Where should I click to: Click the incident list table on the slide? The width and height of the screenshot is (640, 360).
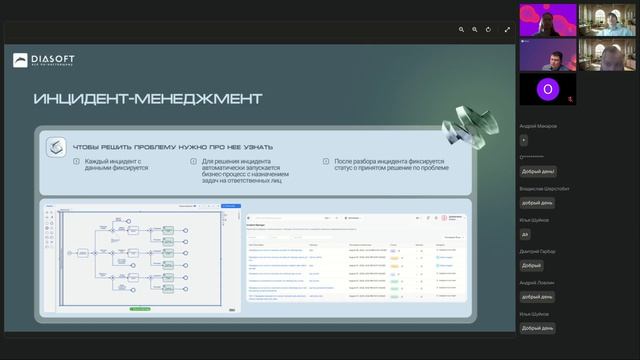pos(356,258)
